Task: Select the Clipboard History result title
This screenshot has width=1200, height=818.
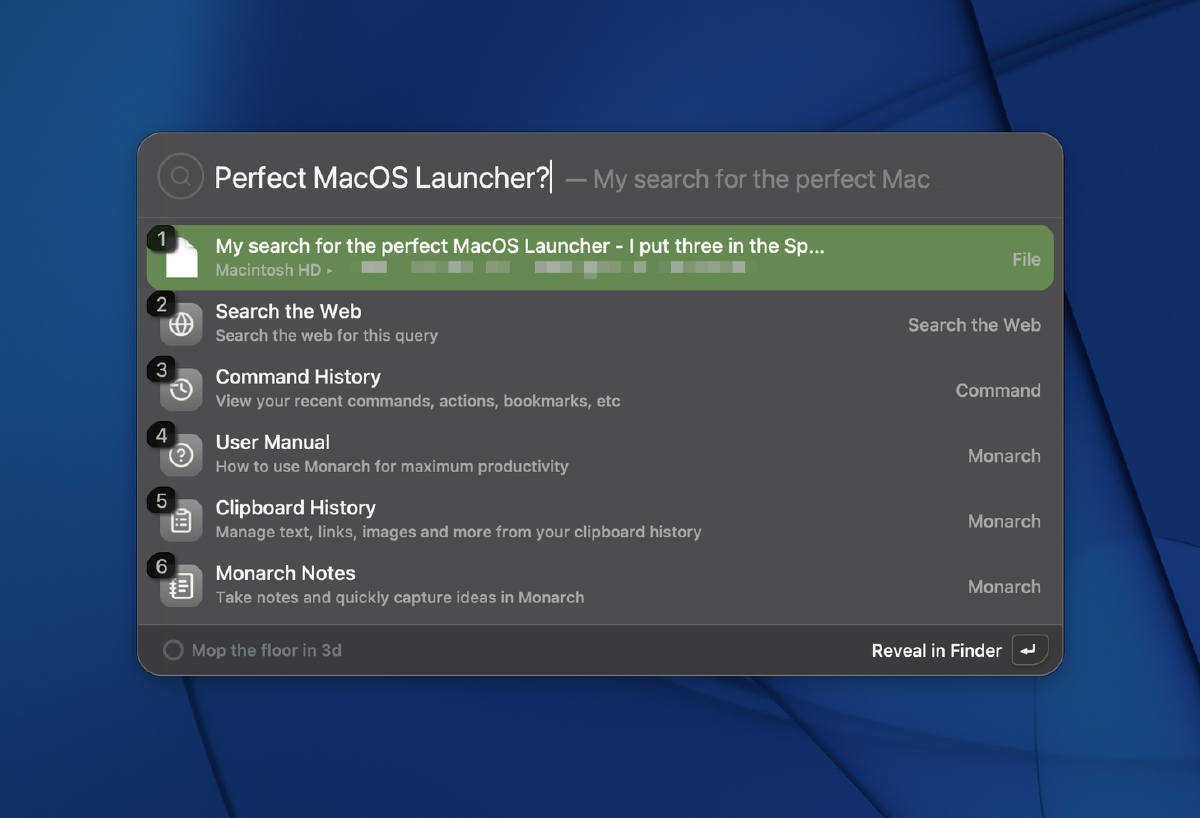Action: tap(295, 508)
